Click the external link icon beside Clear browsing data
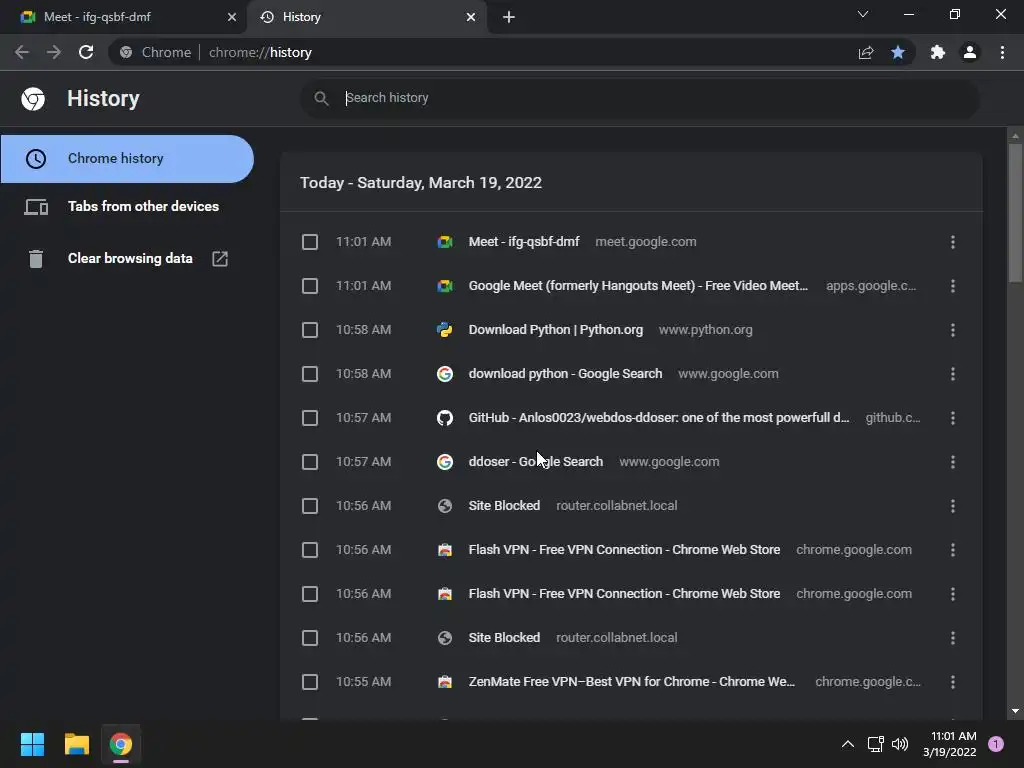 [220, 259]
